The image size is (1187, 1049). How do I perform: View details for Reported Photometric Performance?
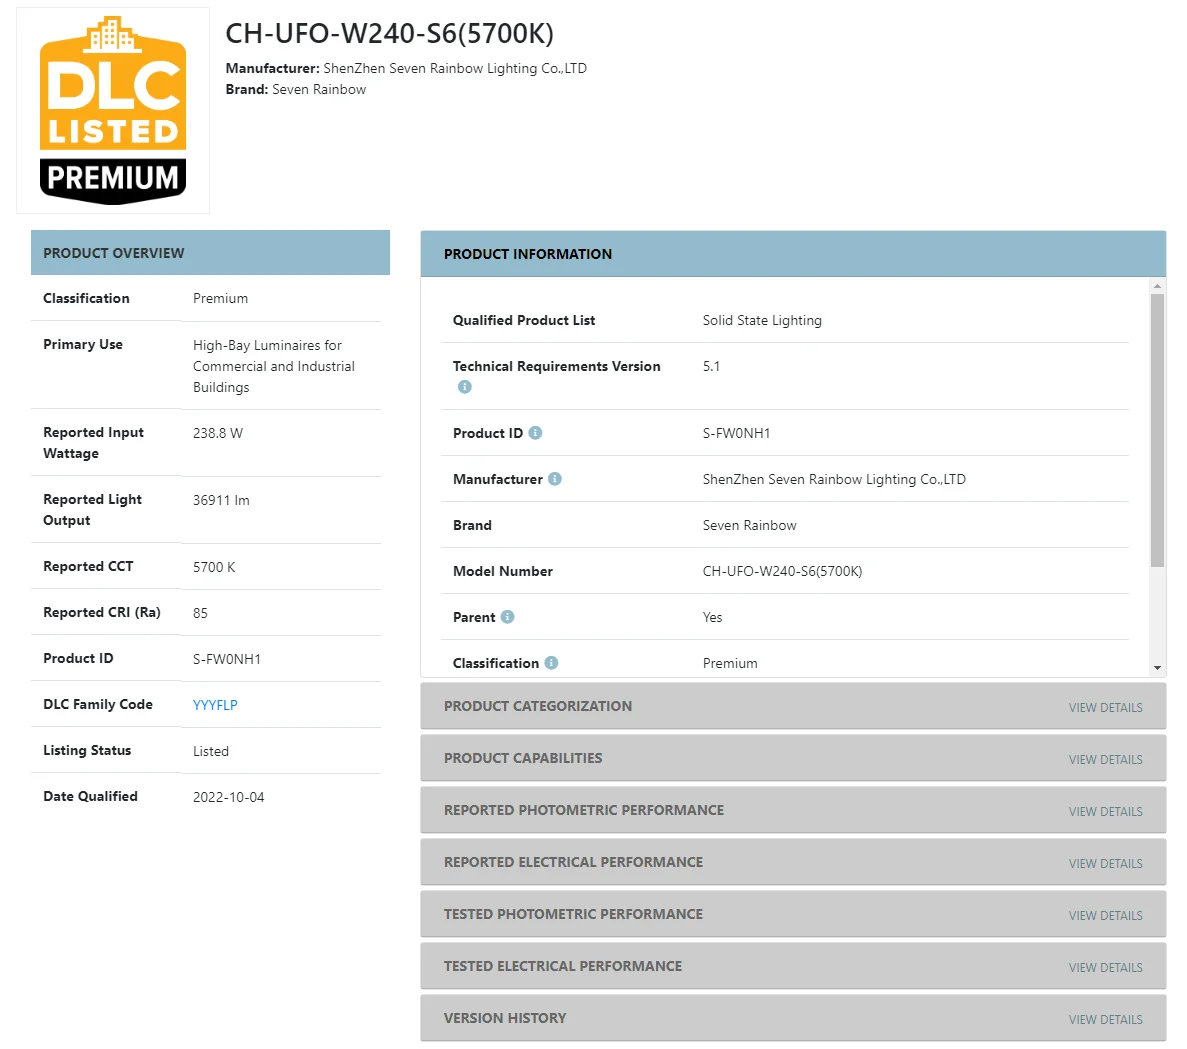(x=1105, y=812)
